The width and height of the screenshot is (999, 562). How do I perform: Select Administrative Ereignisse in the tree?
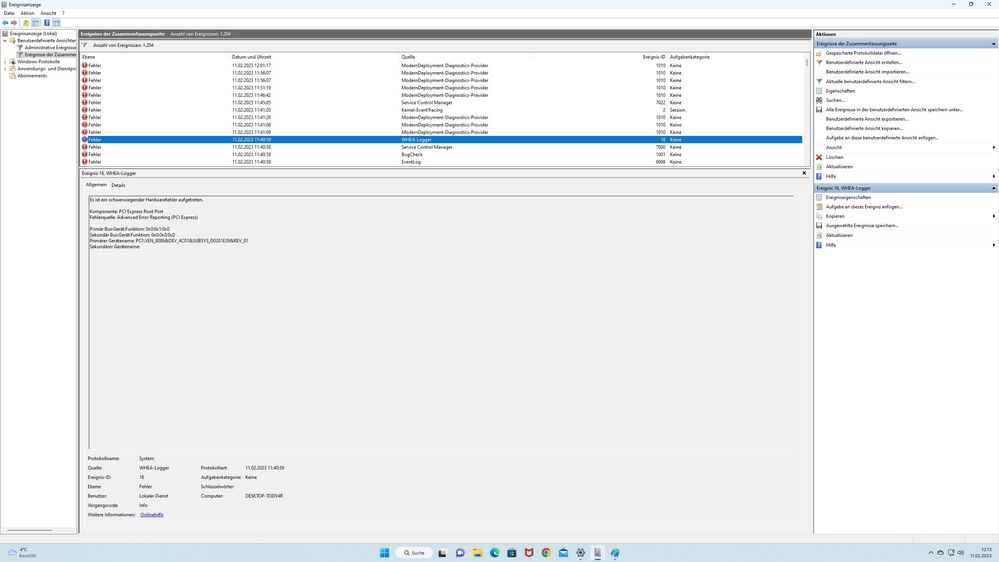pyautogui.click(x=50, y=47)
